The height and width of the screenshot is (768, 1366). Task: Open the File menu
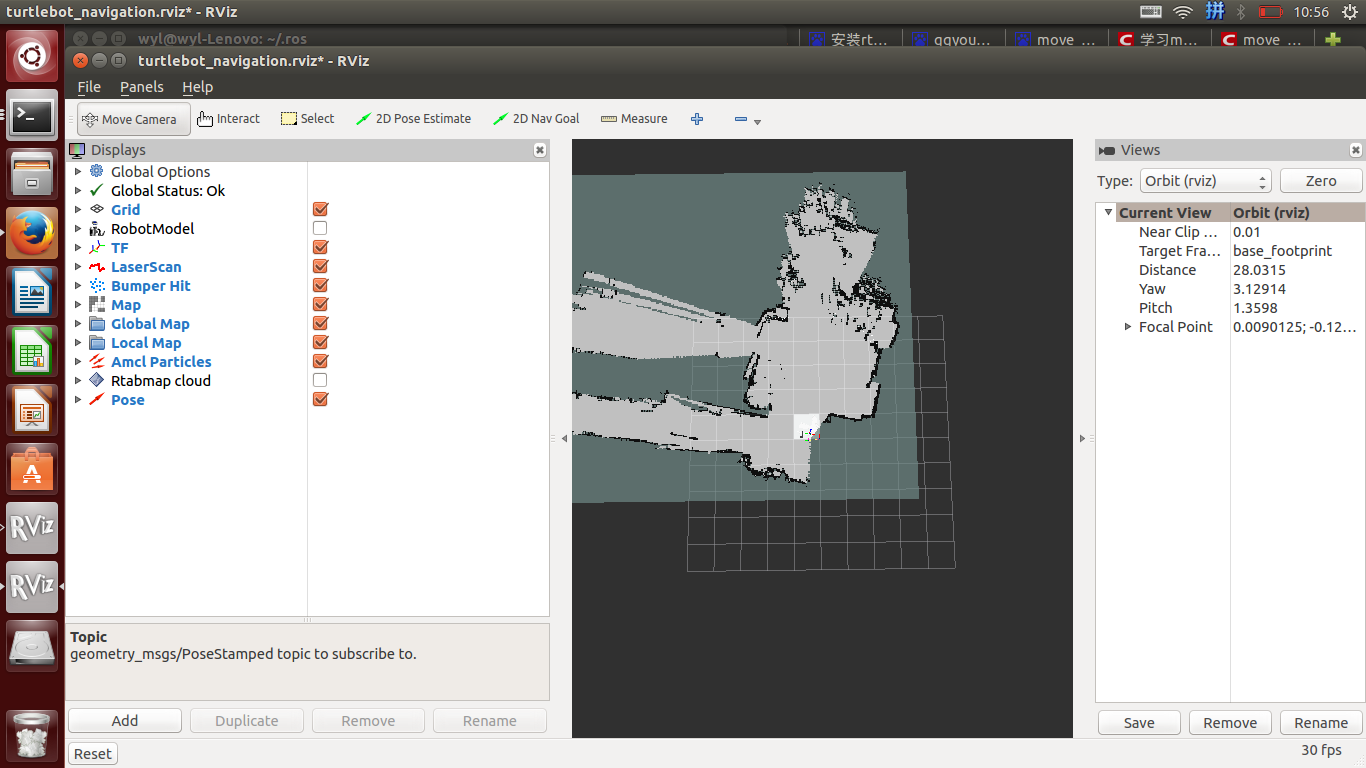coord(89,87)
